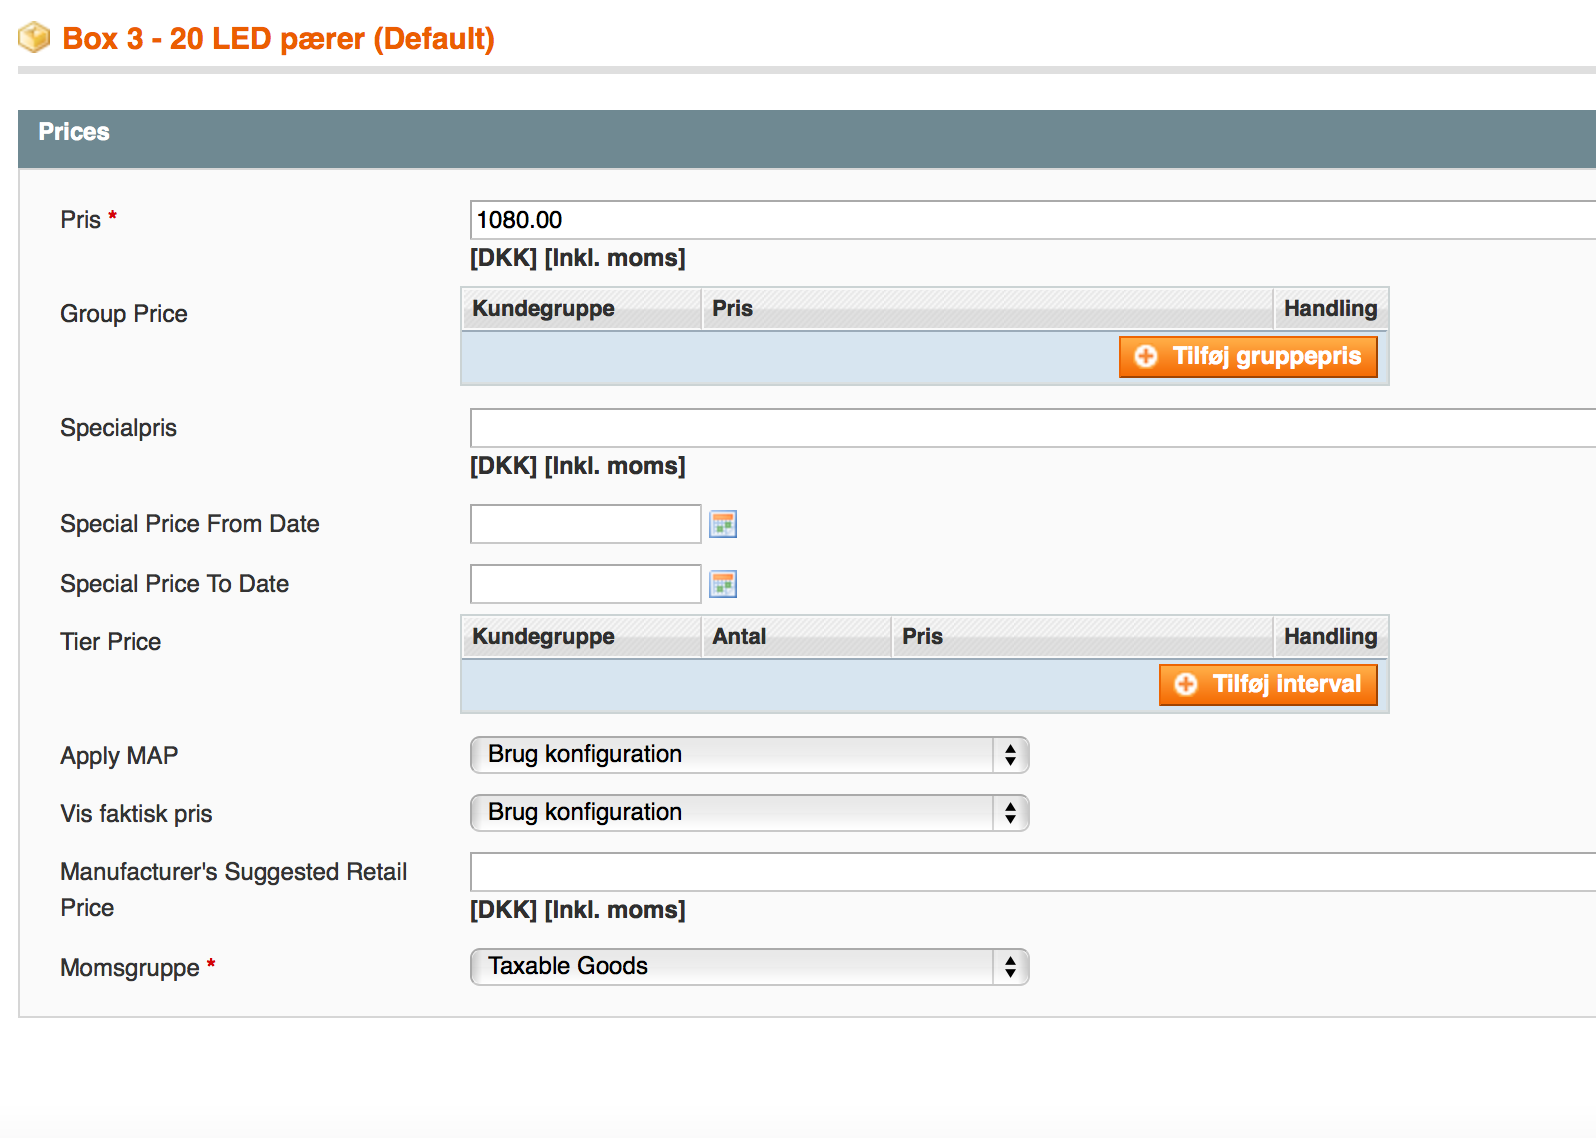
Task: Click the Prices section header
Action: coord(74,132)
